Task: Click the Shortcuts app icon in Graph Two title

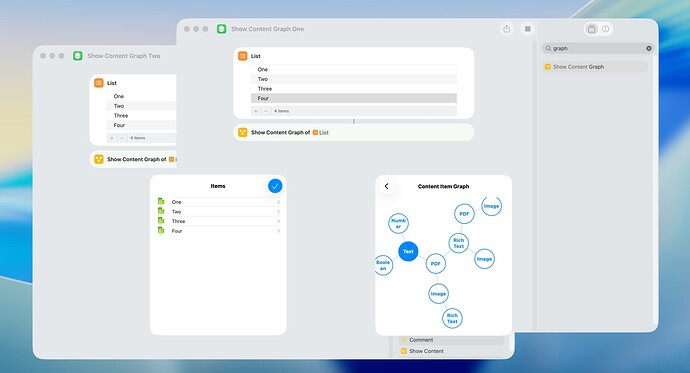Action: click(78, 56)
